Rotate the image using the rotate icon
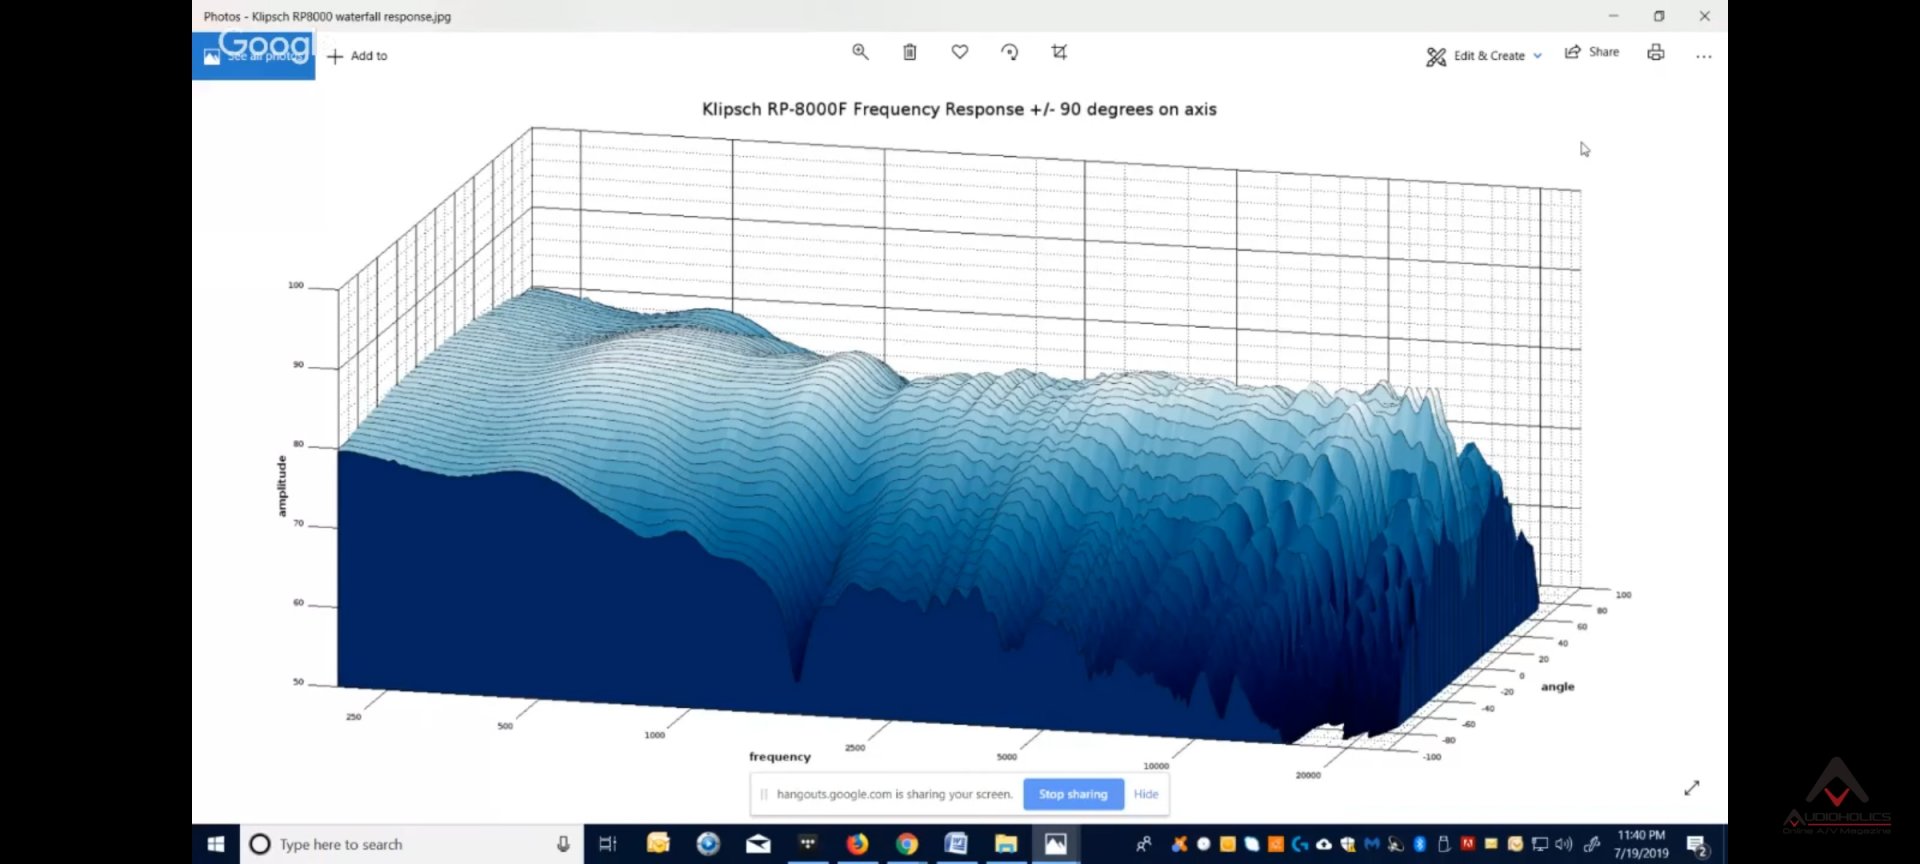This screenshot has height=864, width=1920. tap(1010, 52)
